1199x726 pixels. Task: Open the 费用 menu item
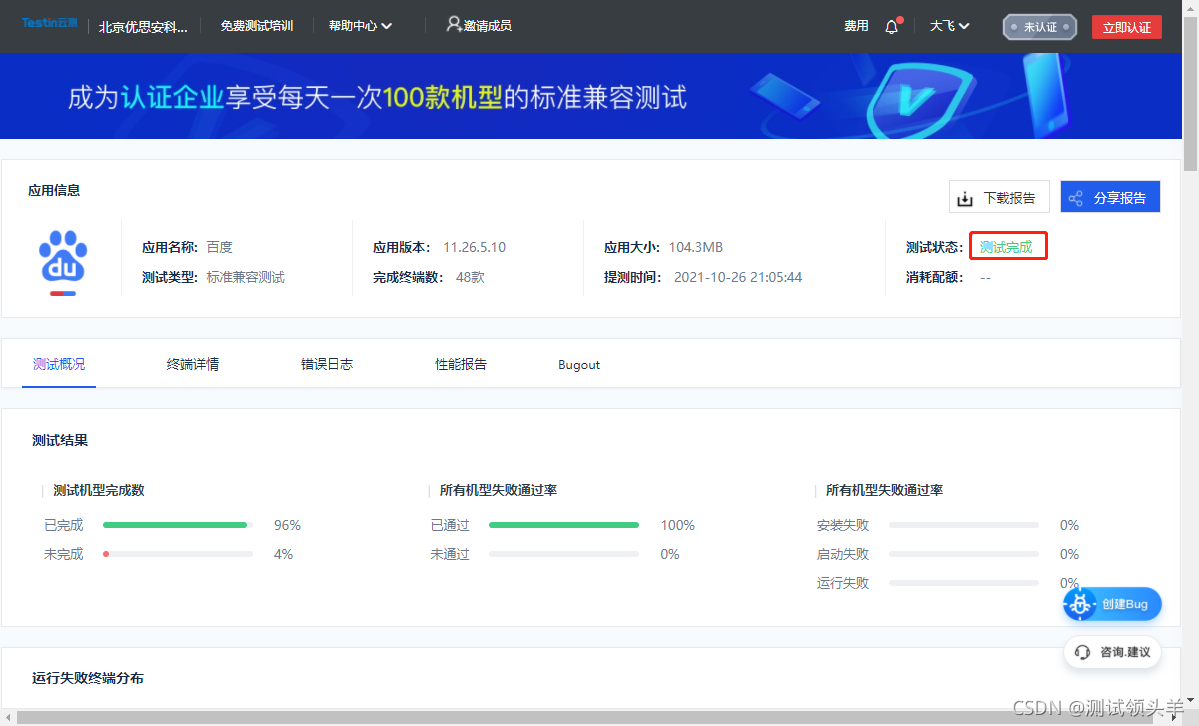pos(856,25)
